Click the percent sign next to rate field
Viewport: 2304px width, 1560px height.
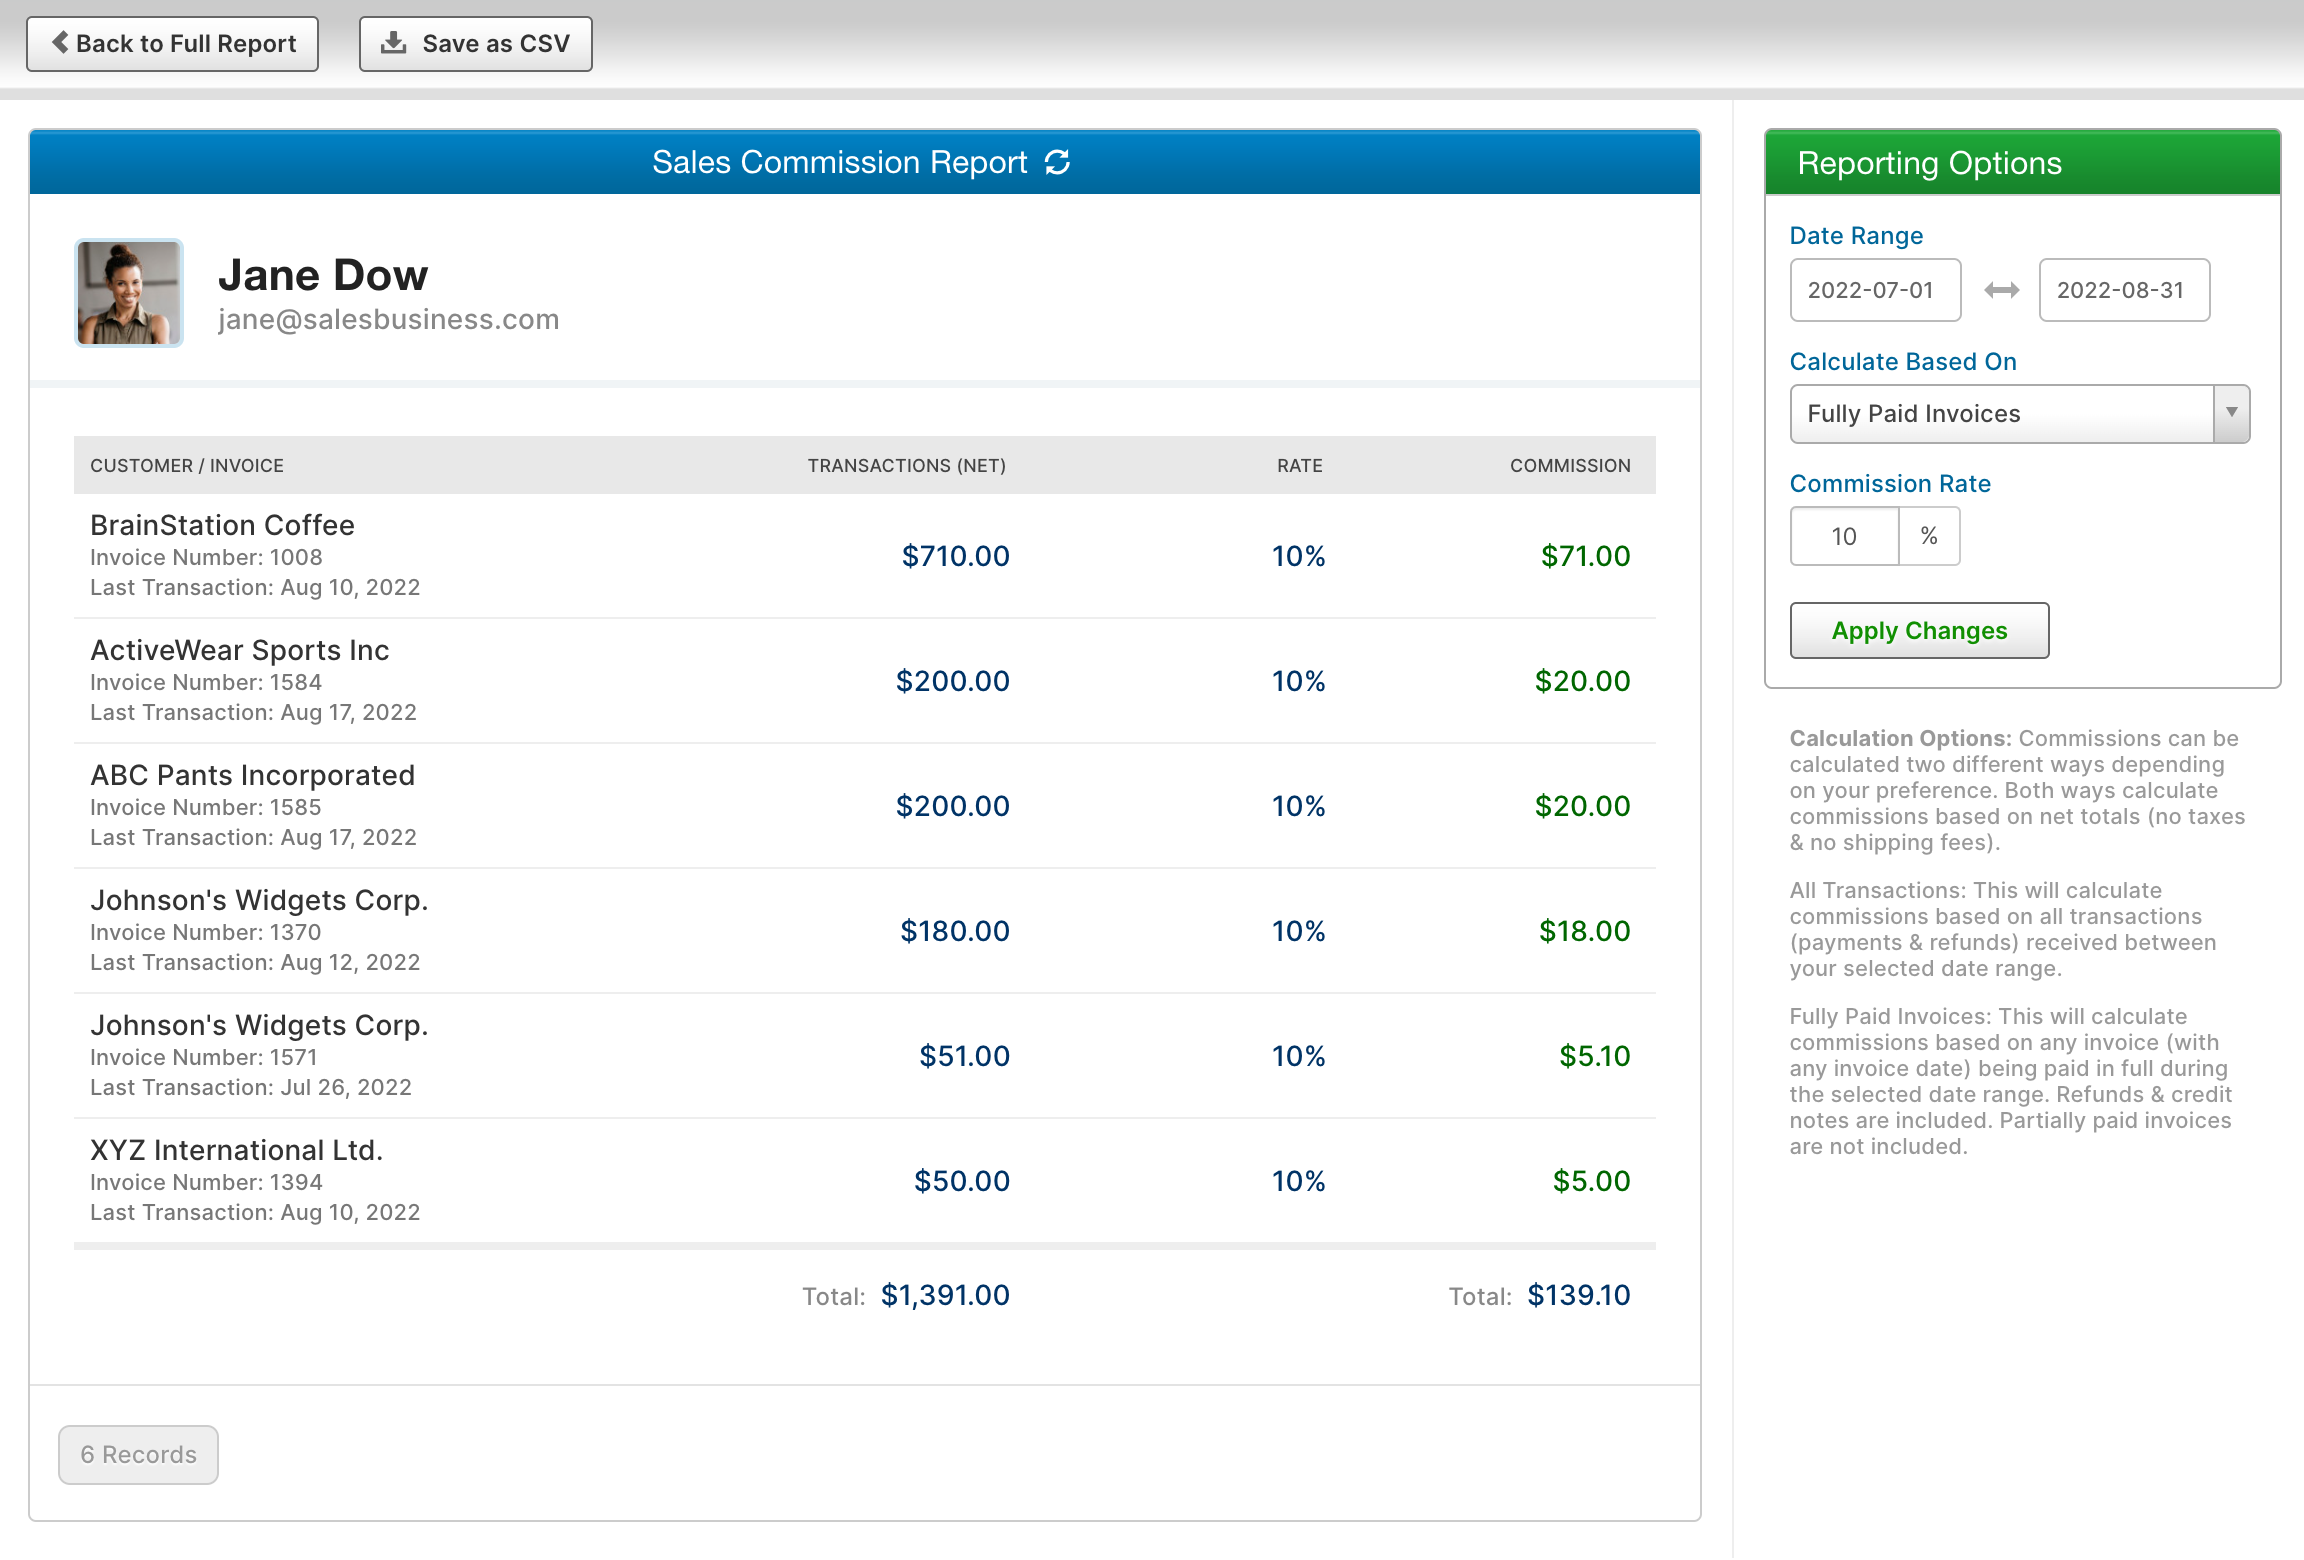1929,536
